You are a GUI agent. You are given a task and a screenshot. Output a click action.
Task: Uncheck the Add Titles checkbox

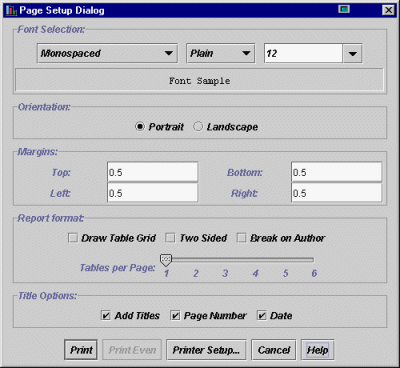click(x=106, y=315)
